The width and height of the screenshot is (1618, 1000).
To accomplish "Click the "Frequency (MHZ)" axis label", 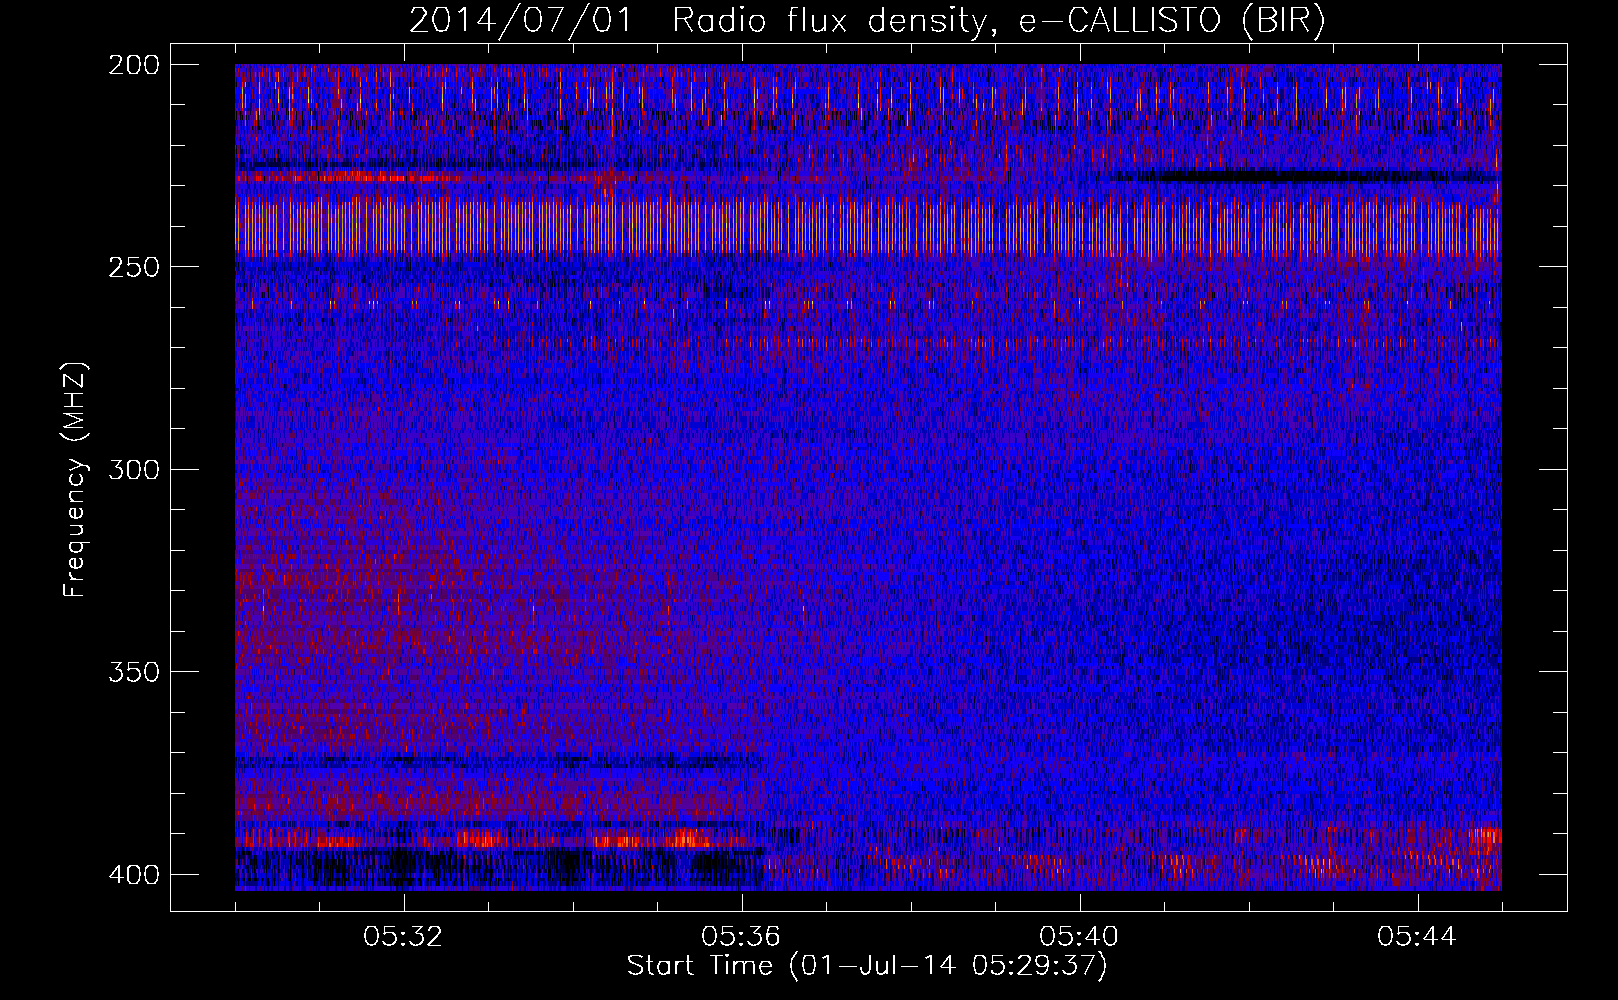I will (x=75, y=478).
